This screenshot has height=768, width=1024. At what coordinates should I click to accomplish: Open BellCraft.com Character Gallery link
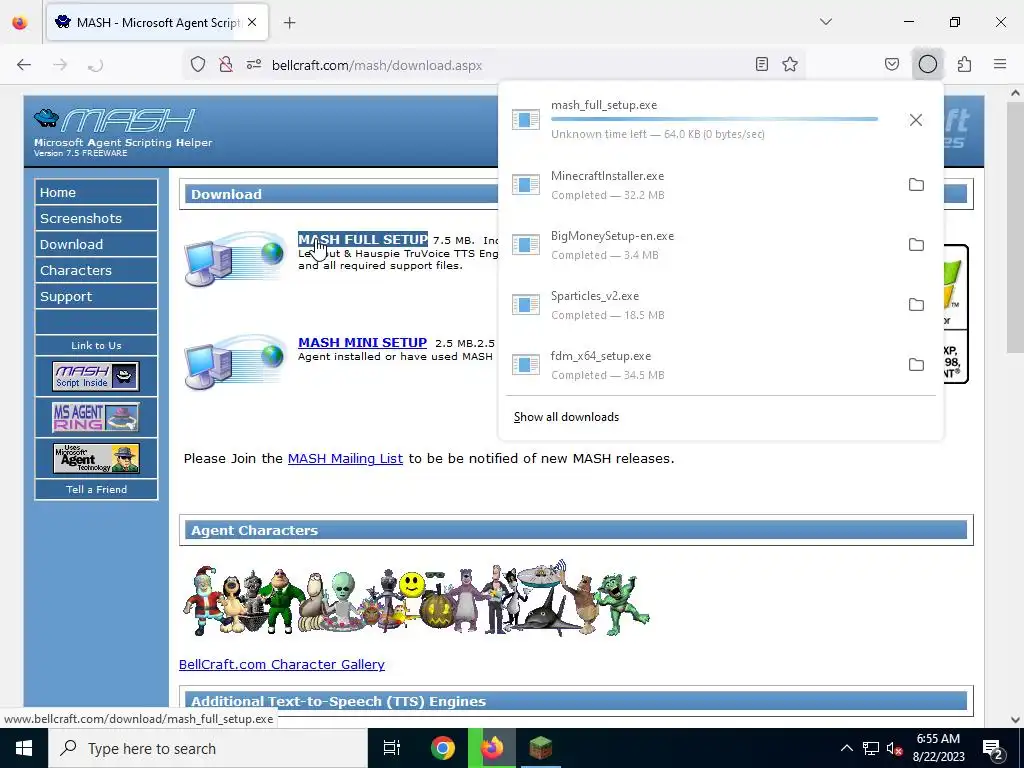281,664
